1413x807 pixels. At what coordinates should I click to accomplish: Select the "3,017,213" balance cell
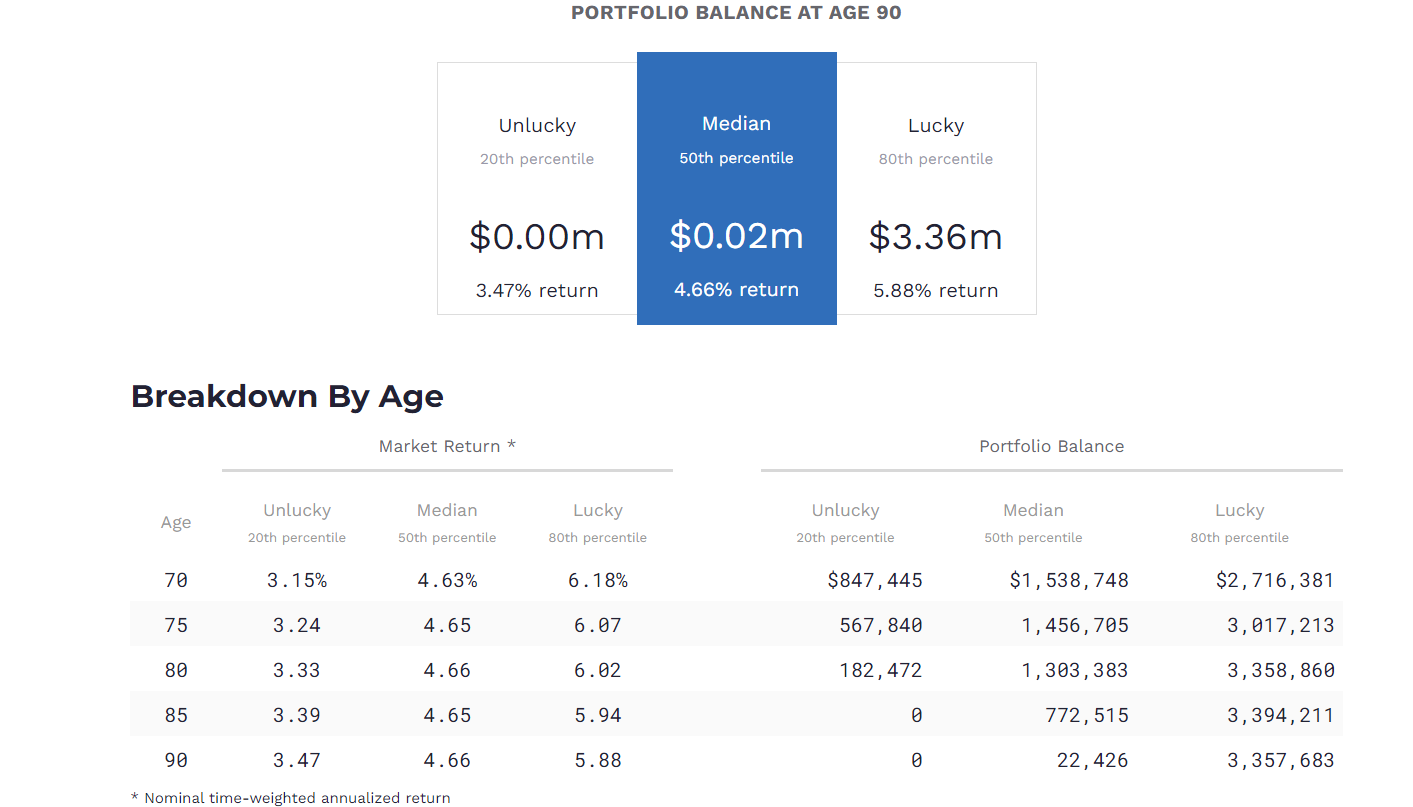[1281, 625]
